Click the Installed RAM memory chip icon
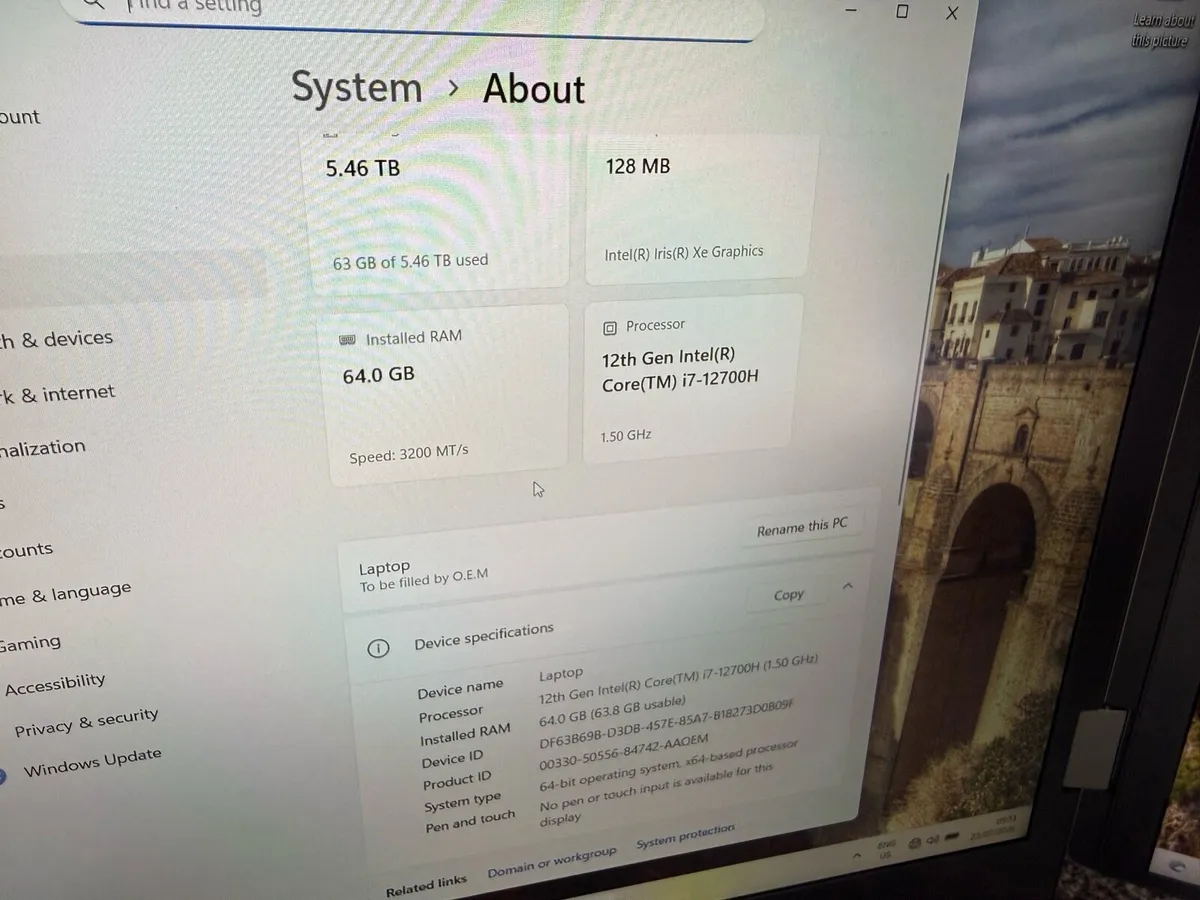 (x=349, y=340)
